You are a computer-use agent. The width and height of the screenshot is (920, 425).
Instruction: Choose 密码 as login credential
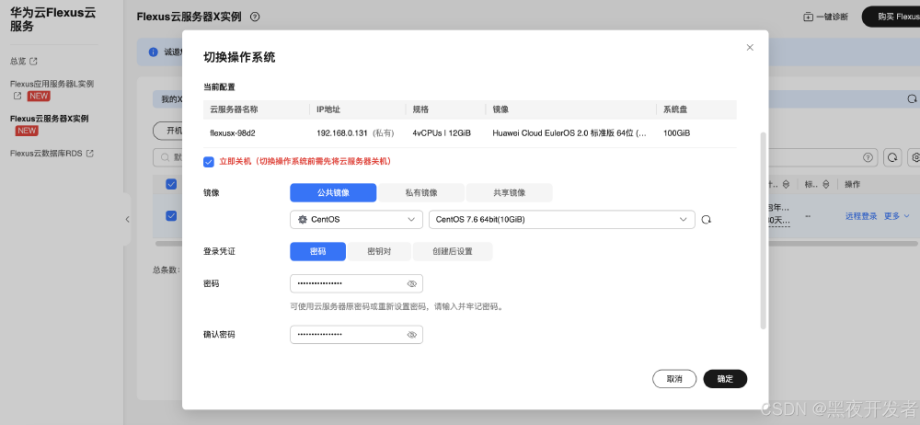tap(318, 251)
